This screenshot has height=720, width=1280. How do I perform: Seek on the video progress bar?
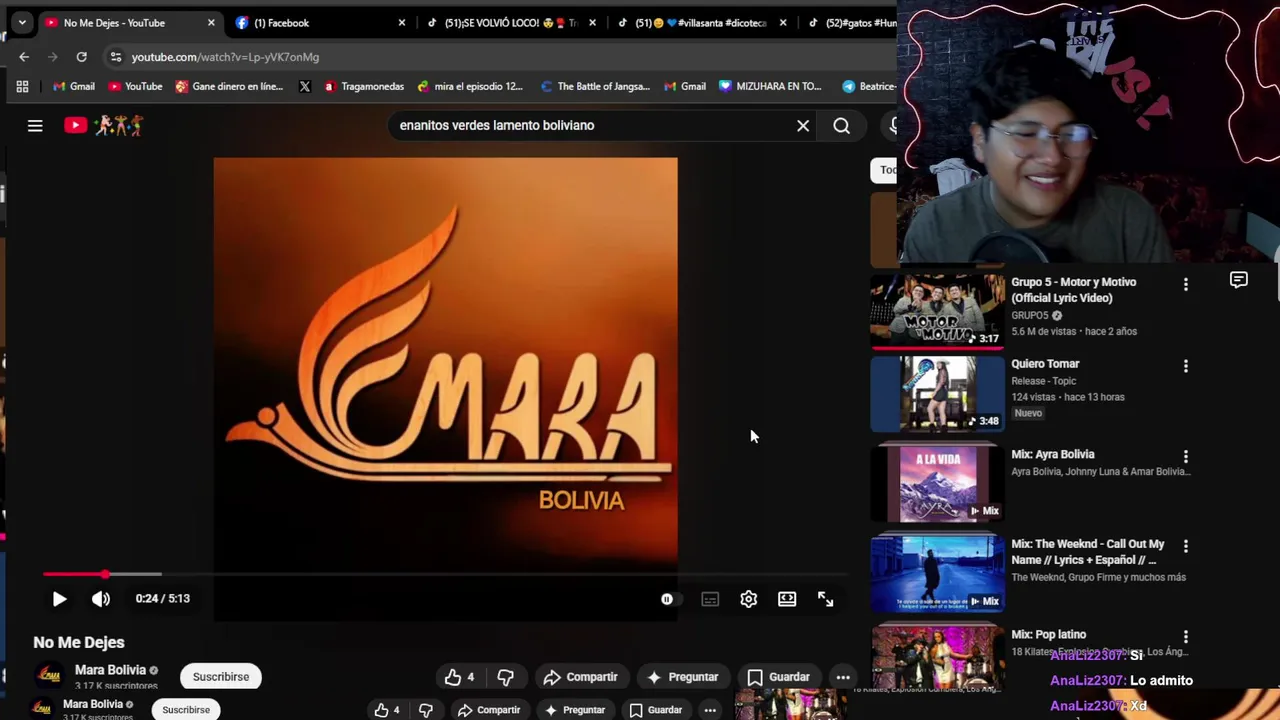click(x=446, y=574)
